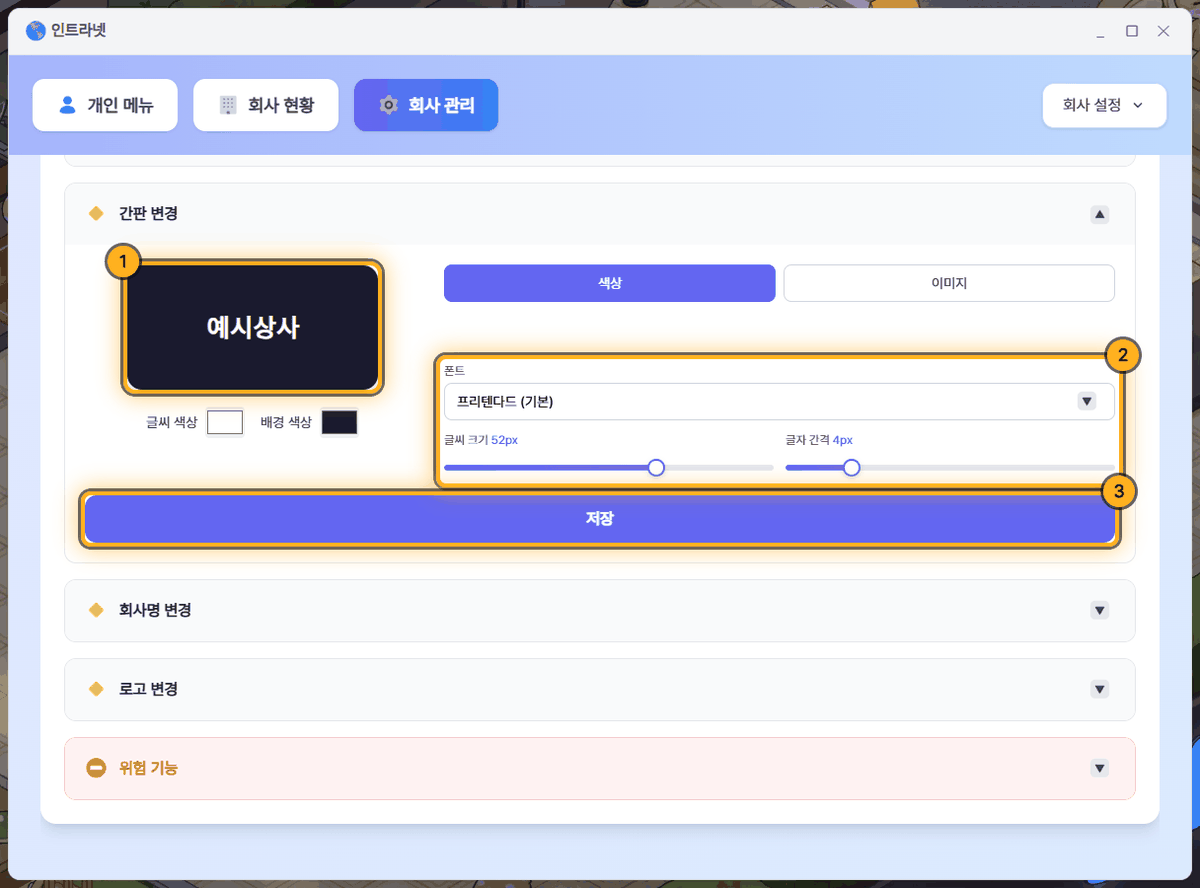The image size is (1200, 888).
Task: Click the 로고 변경 diamond icon
Action: [96, 689]
